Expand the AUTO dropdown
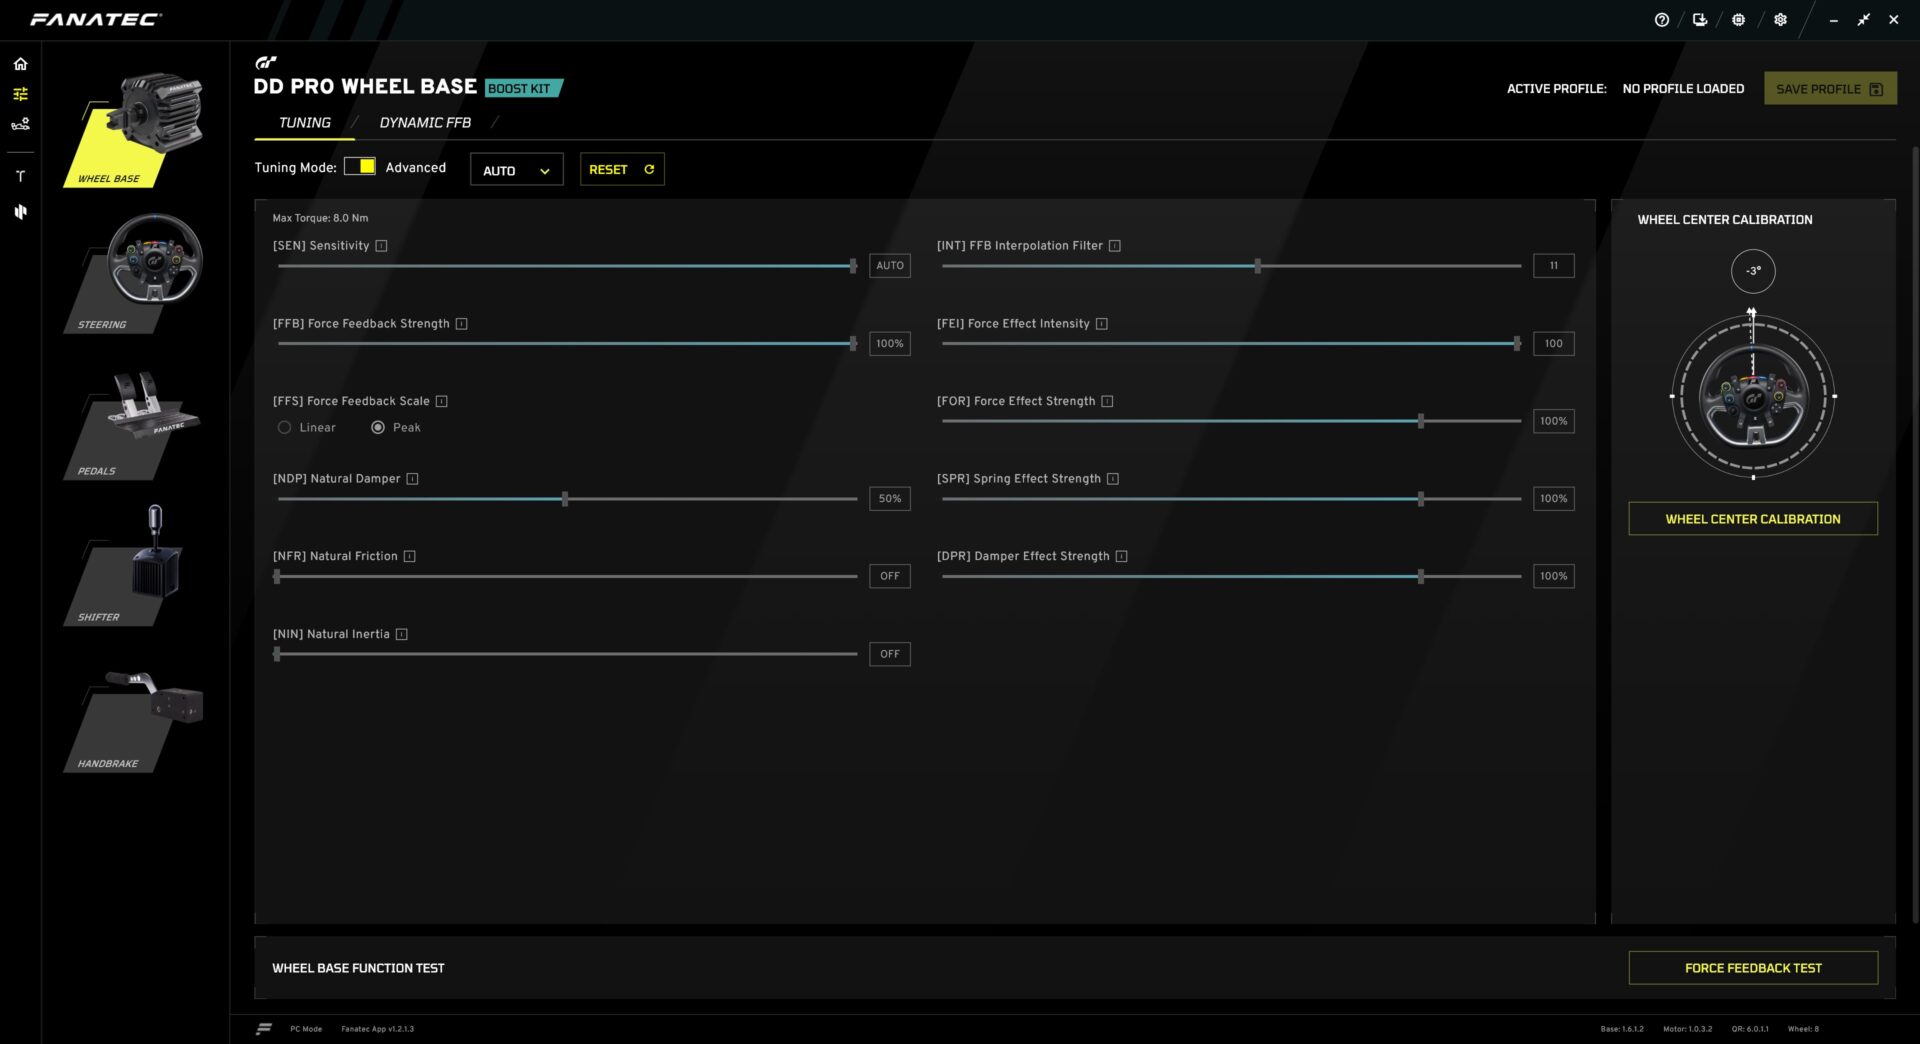 (516, 170)
